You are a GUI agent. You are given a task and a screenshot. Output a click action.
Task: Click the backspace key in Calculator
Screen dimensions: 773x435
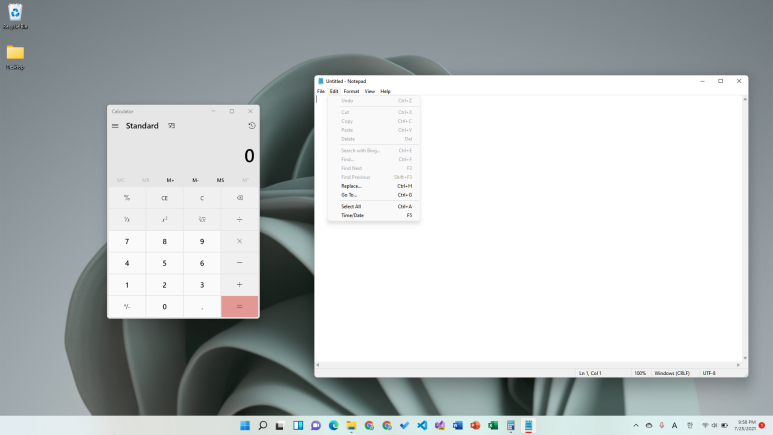click(240, 198)
